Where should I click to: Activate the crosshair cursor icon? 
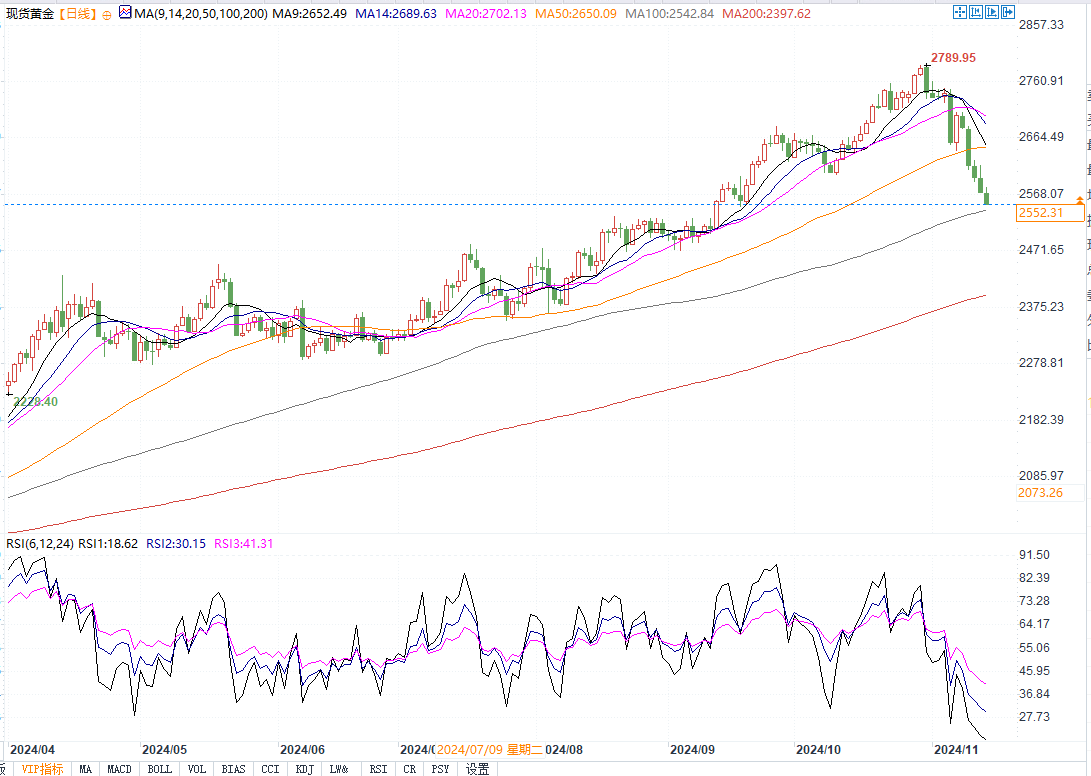(959, 12)
